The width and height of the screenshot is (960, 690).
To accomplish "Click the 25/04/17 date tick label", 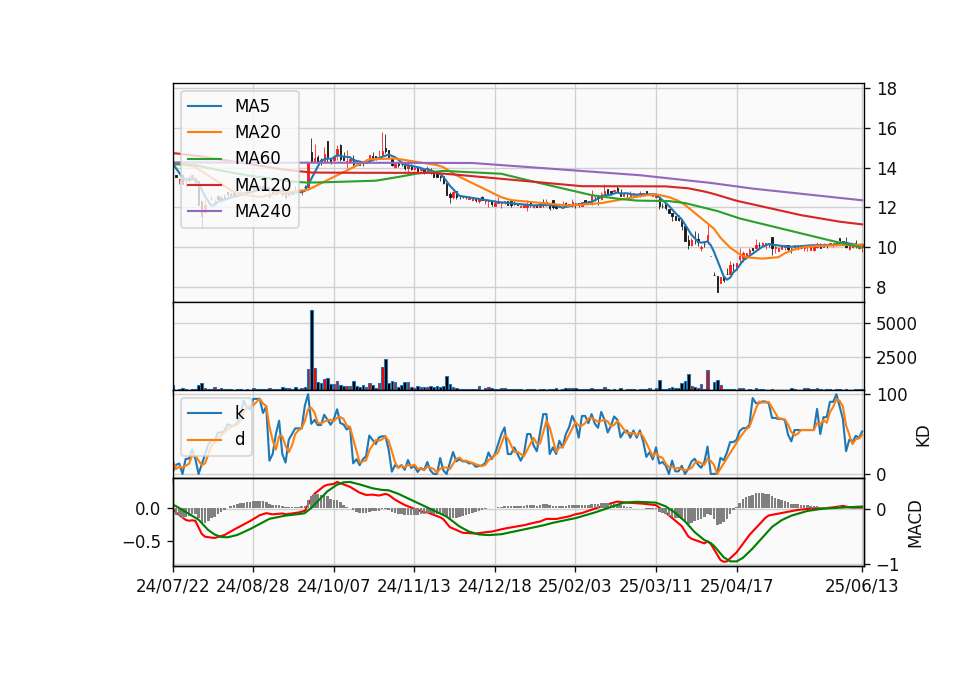I will pyautogui.click(x=737, y=586).
